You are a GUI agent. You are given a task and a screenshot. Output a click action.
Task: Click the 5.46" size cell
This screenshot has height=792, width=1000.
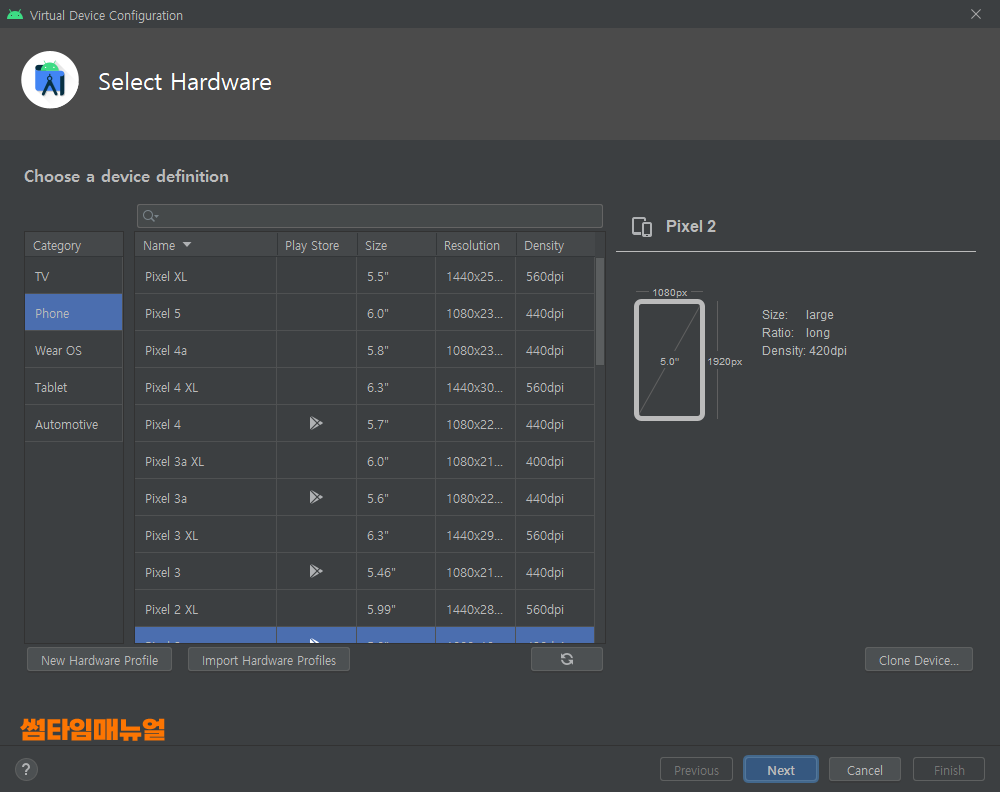pyautogui.click(x=396, y=572)
